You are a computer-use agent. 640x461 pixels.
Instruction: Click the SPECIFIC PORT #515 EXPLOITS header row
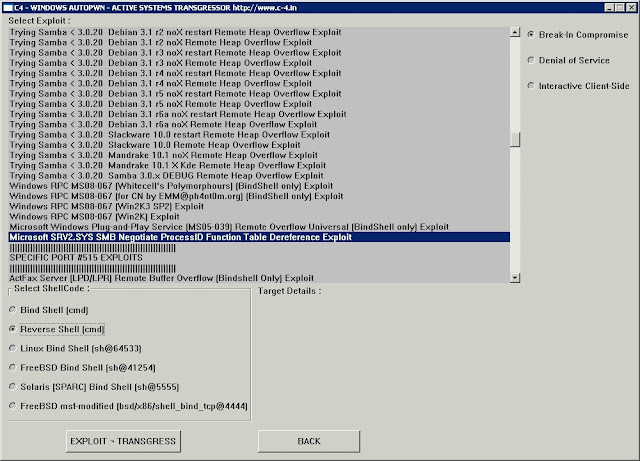[259, 258]
